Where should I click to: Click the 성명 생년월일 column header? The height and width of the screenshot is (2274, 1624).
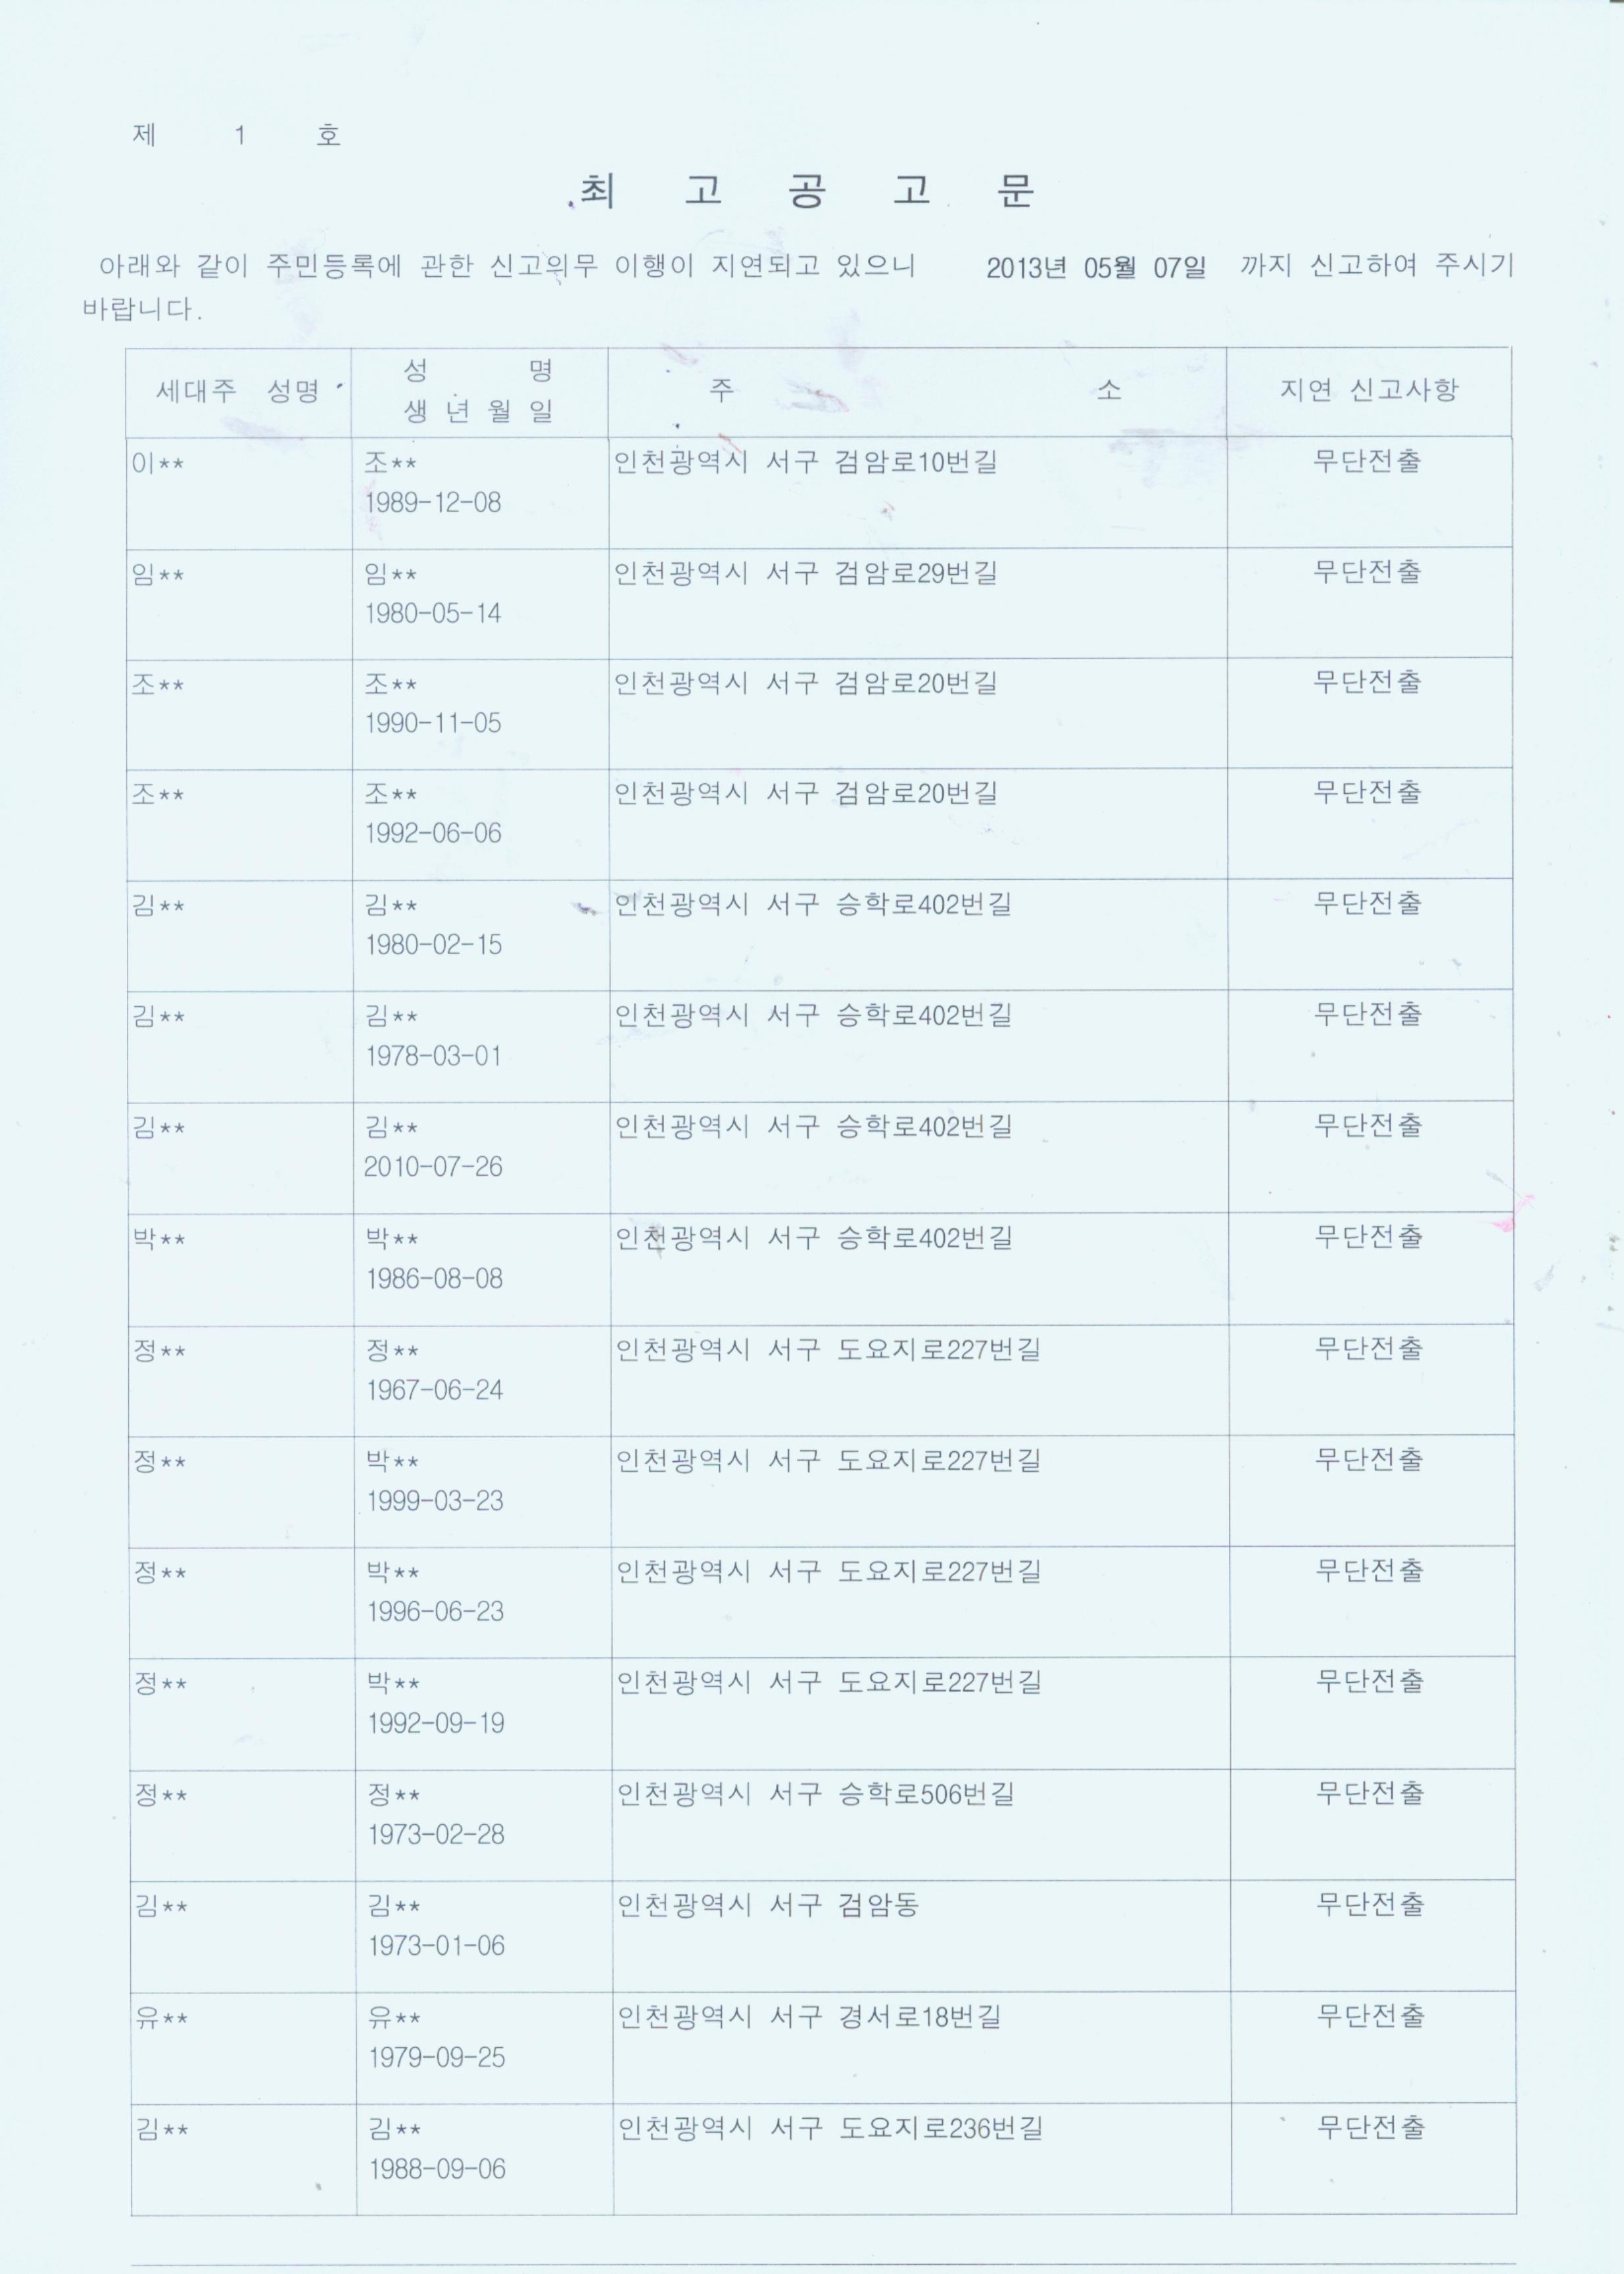pyautogui.click(x=480, y=391)
